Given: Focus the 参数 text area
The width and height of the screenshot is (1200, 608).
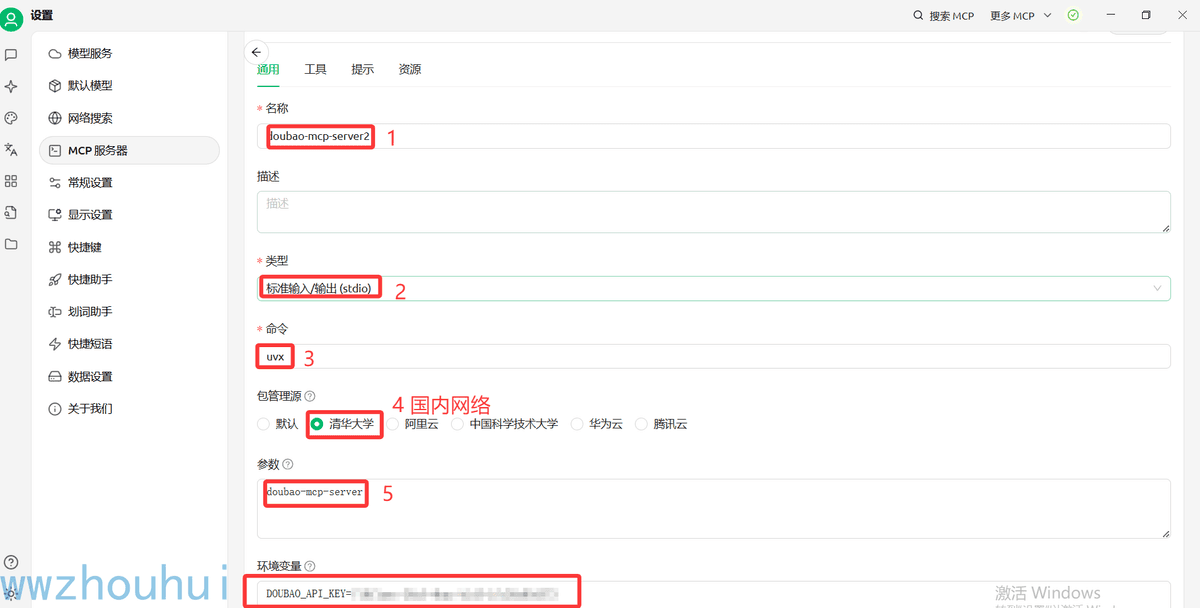Looking at the screenshot, I should tap(714, 508).
